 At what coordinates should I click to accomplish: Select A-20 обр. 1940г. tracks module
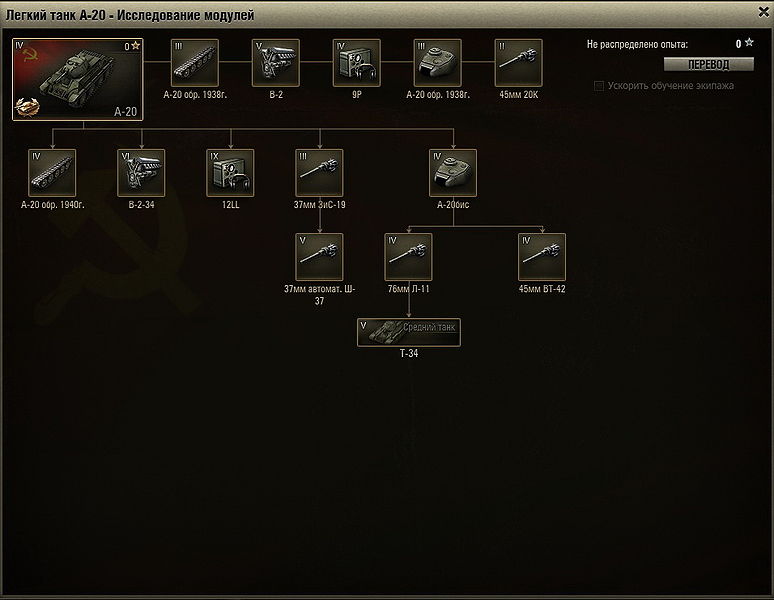click(x=52, y=173)
